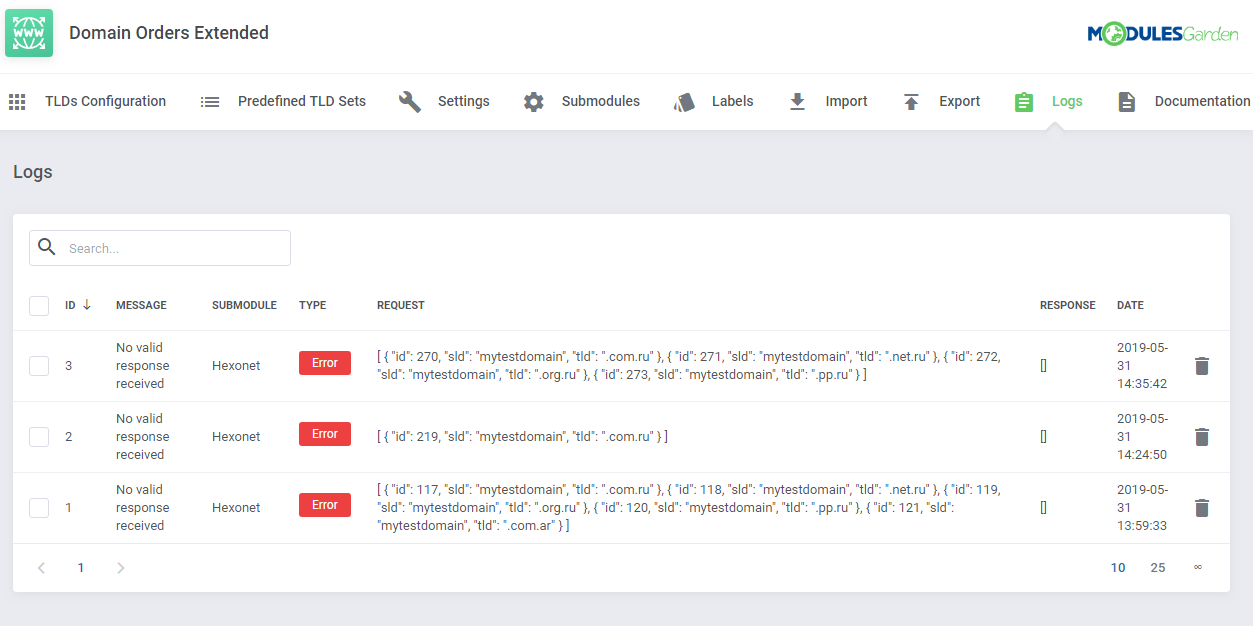Screen dimensions: 1253x626
Task: Delete log entry with ID 3
Action: [1202, 366]
